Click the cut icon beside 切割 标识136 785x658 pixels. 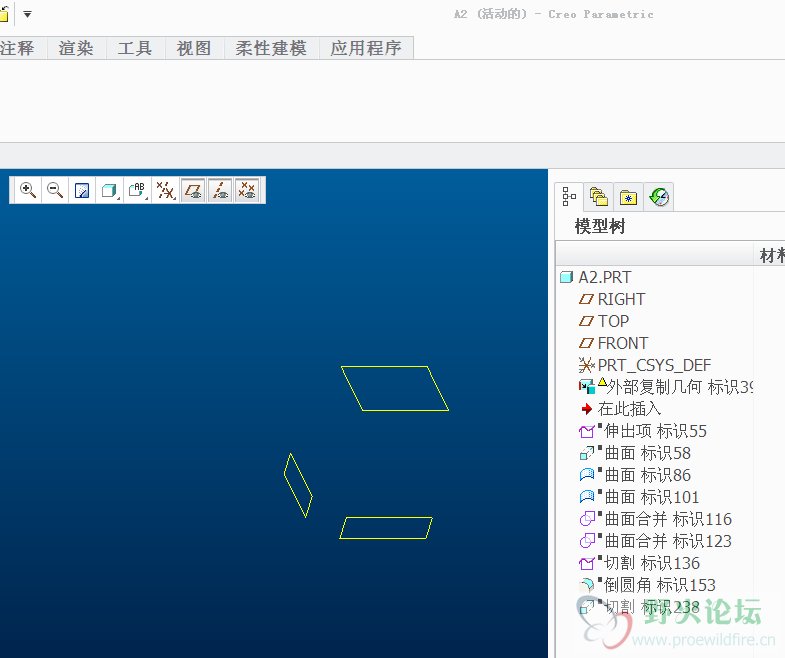(586, 564)
